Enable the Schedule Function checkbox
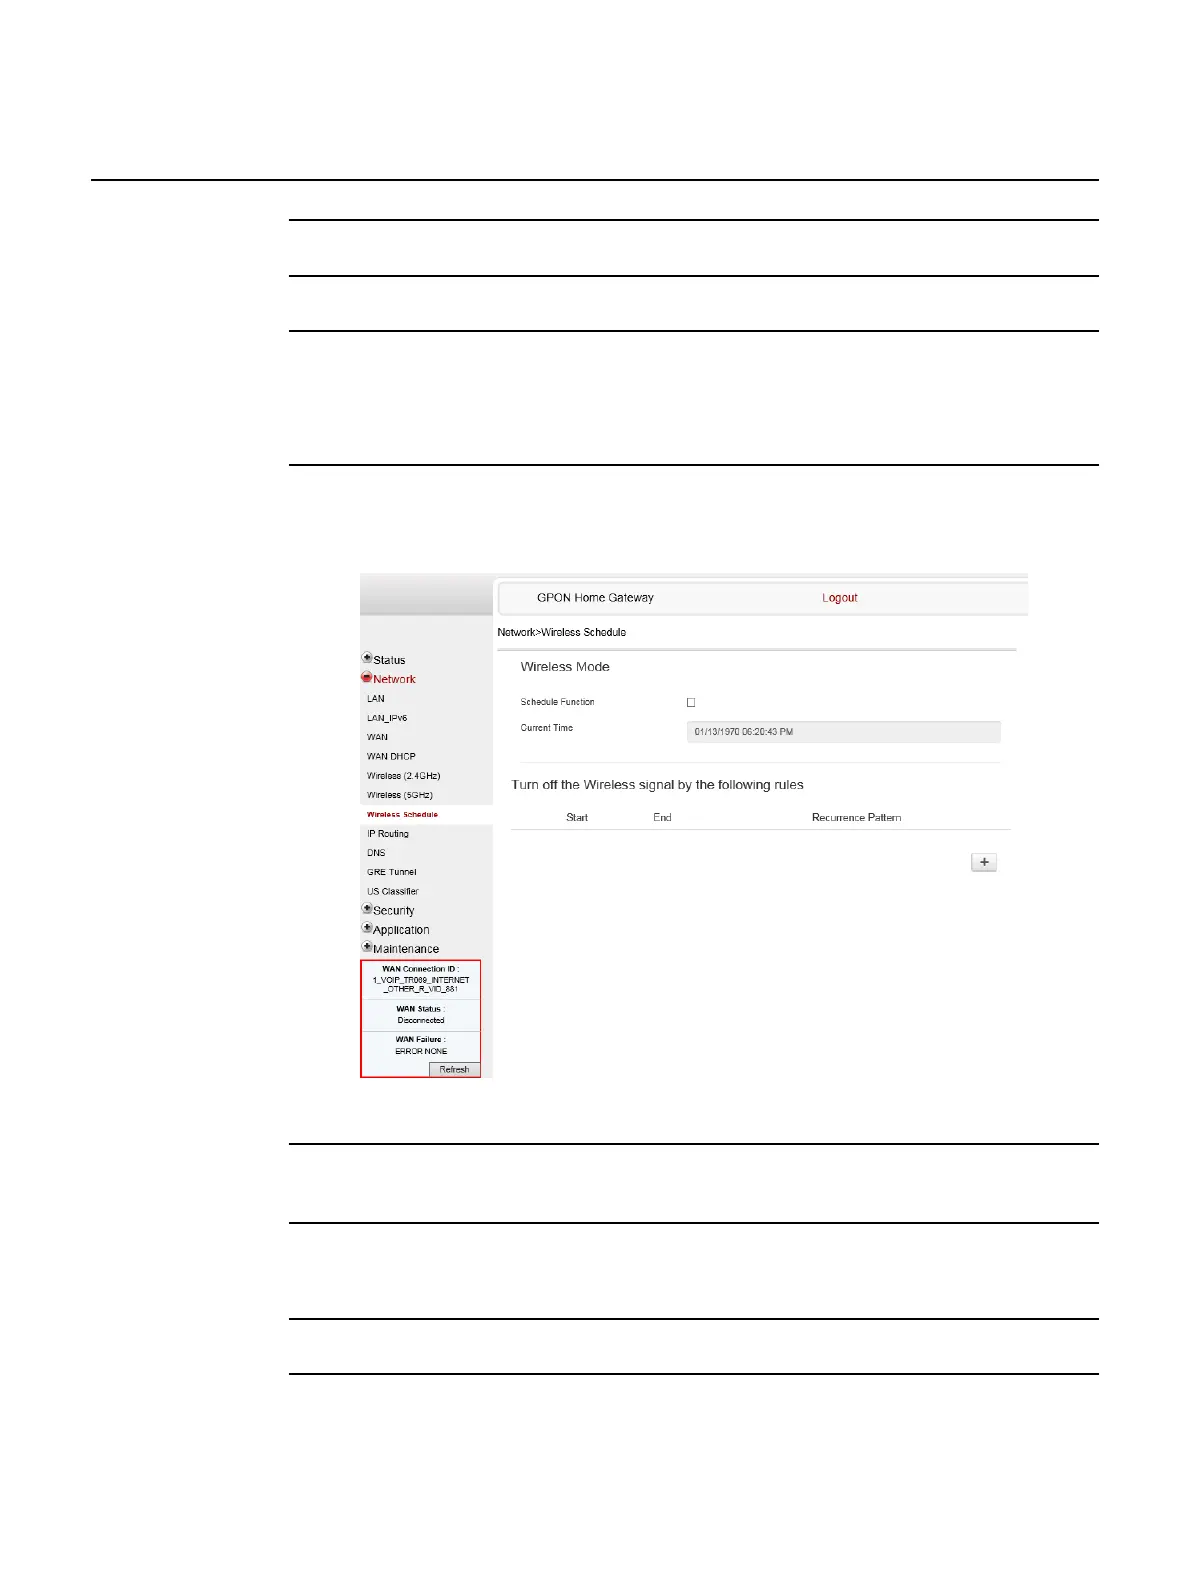The height and width of the screenshot is (1584, 1190). (x=691, y=702)
